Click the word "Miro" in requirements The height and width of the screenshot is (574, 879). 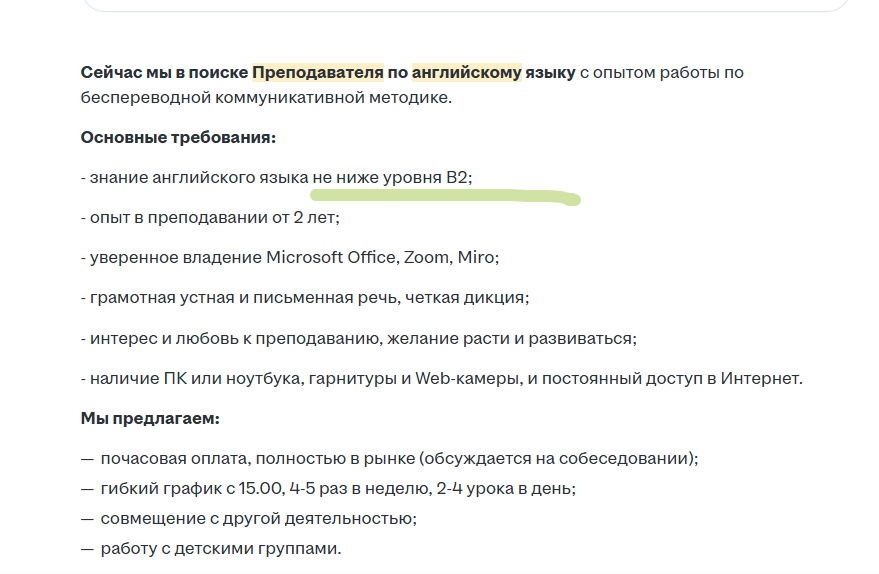click(476, 257)
